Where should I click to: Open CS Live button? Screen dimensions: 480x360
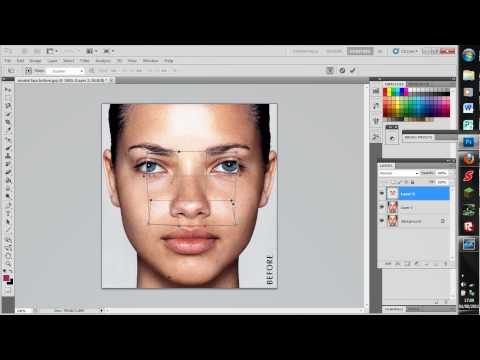point(406,51)
